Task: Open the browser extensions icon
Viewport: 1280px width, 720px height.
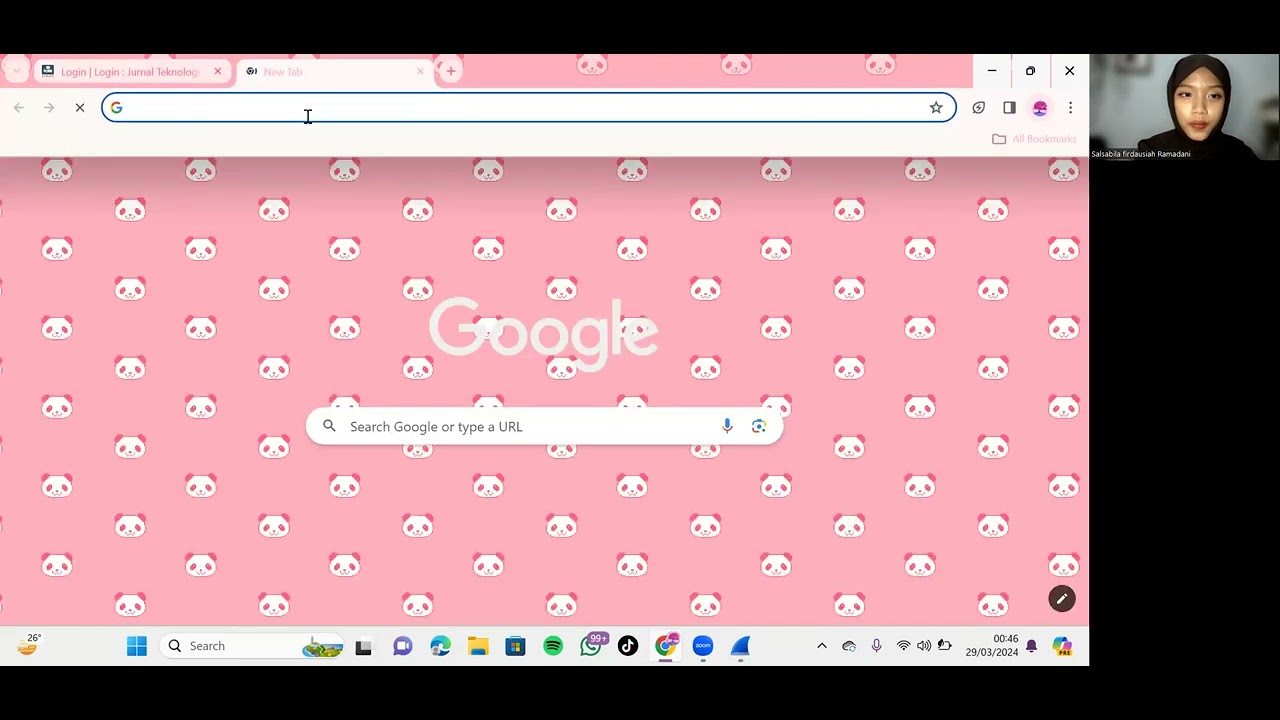Action: [x=979, y=107]
